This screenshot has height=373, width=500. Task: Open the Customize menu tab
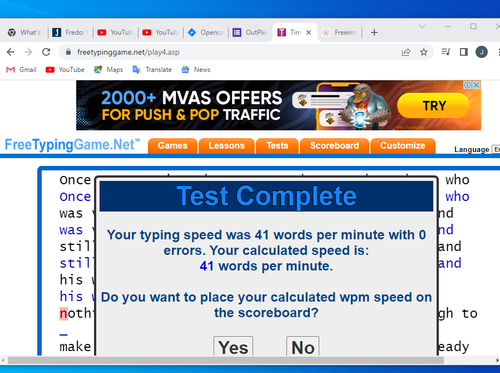coord(403,146)
